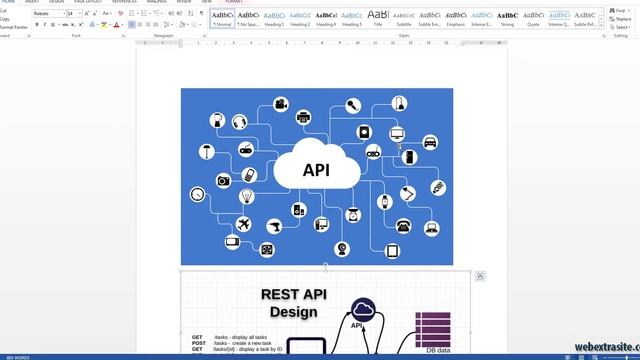This screenshot has width=640, height=360.
Task: Toggle Show paragraph marks pilcrow
Action: click(202, 13)
